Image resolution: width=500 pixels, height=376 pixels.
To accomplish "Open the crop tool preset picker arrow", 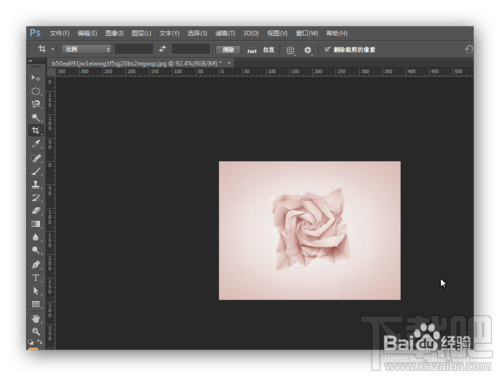I will click(53, 49).
